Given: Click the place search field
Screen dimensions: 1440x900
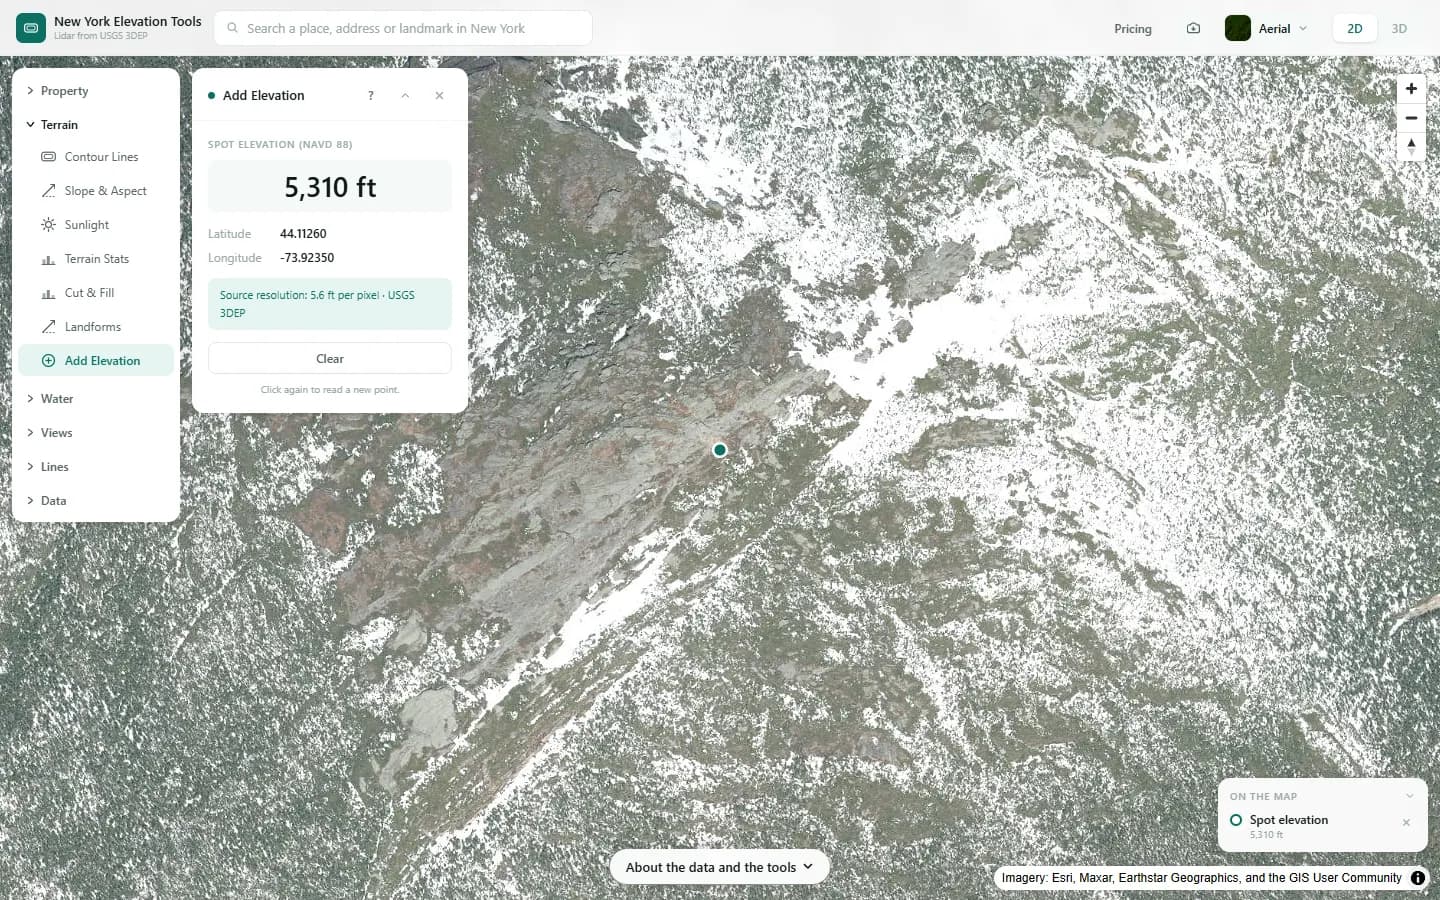Looking at the screenshot, I should [x=403, y=28].
